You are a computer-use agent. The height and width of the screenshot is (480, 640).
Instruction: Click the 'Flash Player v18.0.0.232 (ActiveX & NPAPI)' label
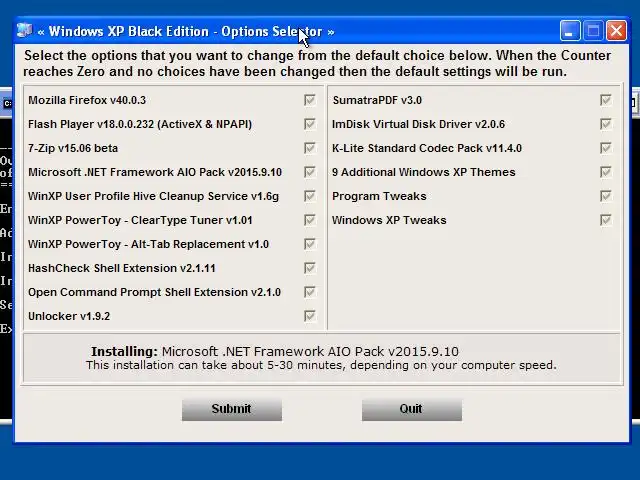click(140, 124)
